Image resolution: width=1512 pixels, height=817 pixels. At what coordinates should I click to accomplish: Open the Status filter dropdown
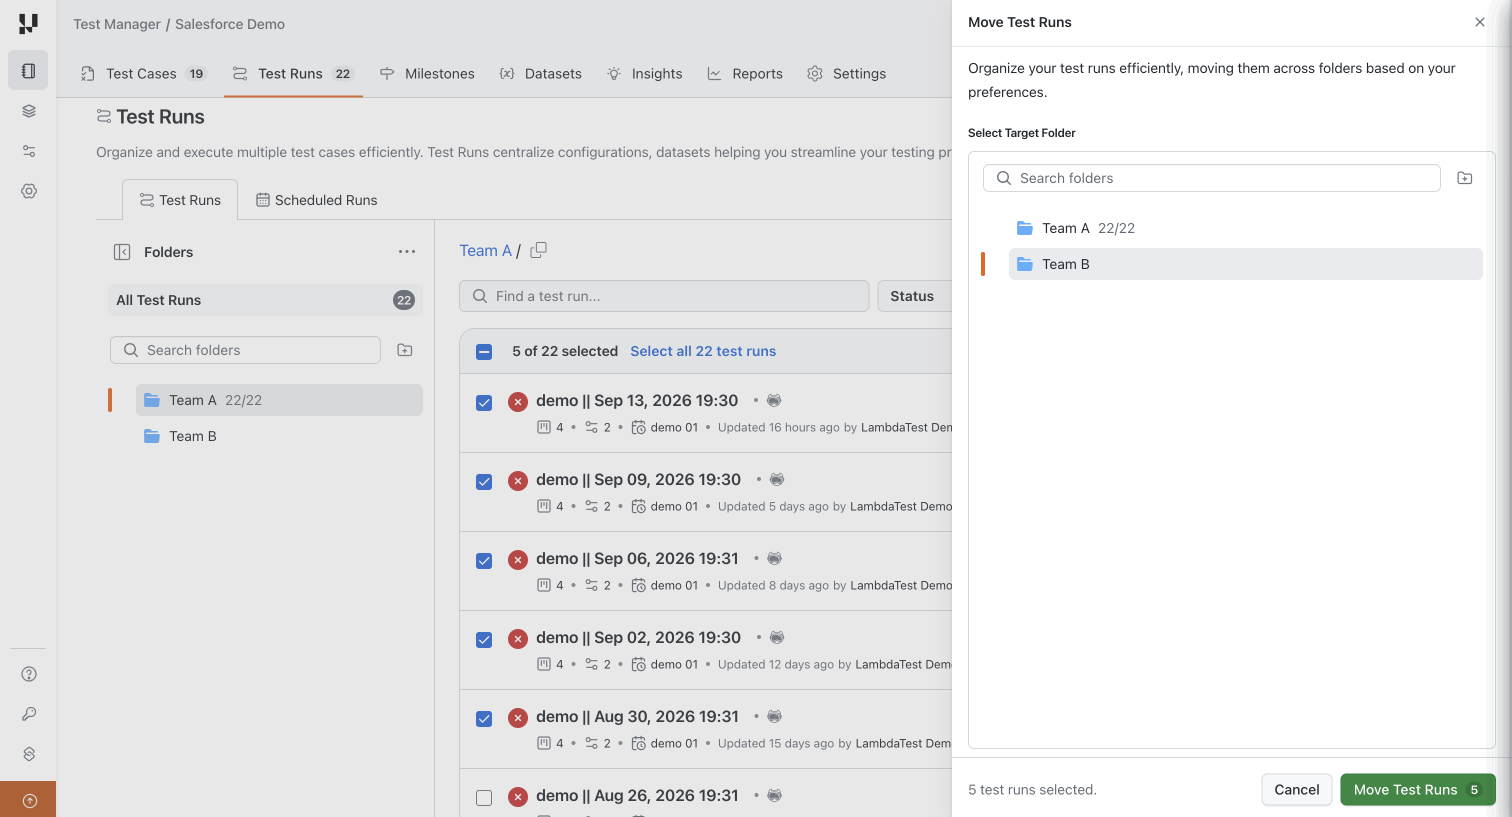click(914, 296)
